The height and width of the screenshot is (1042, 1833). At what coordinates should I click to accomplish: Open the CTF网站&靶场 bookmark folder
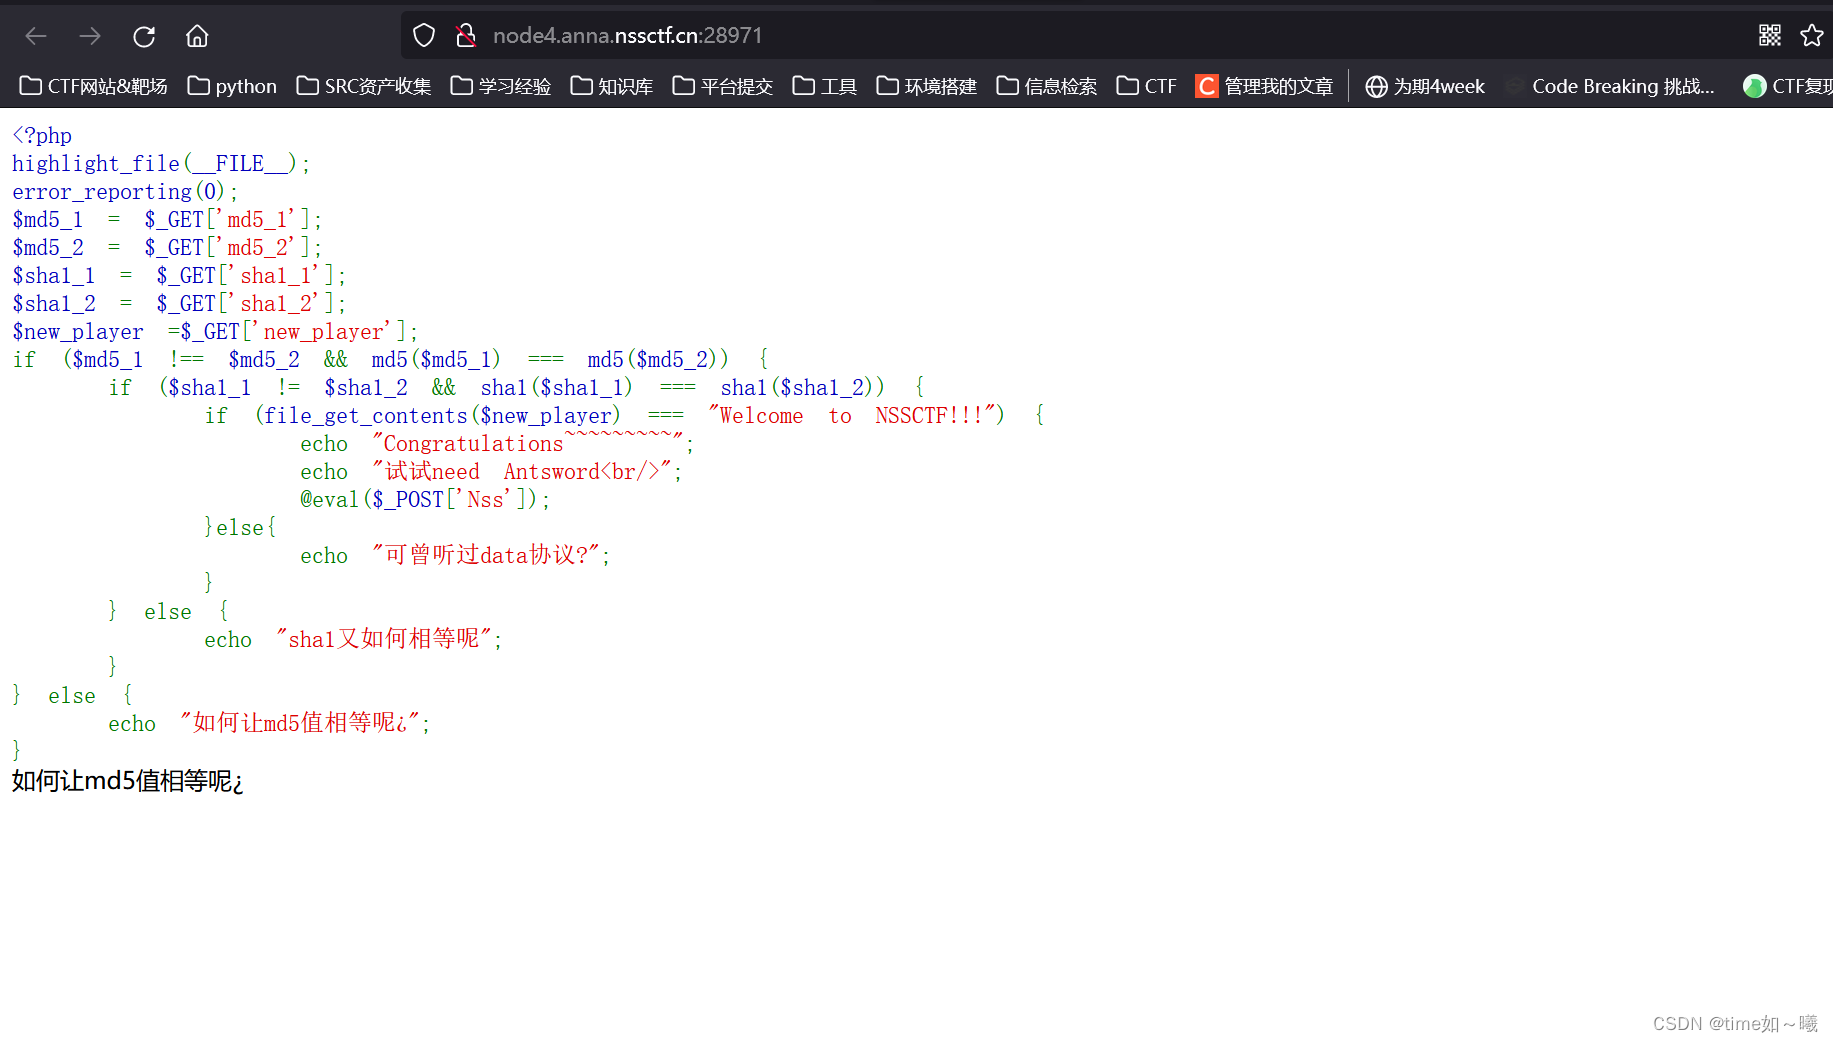pos(93,86)
